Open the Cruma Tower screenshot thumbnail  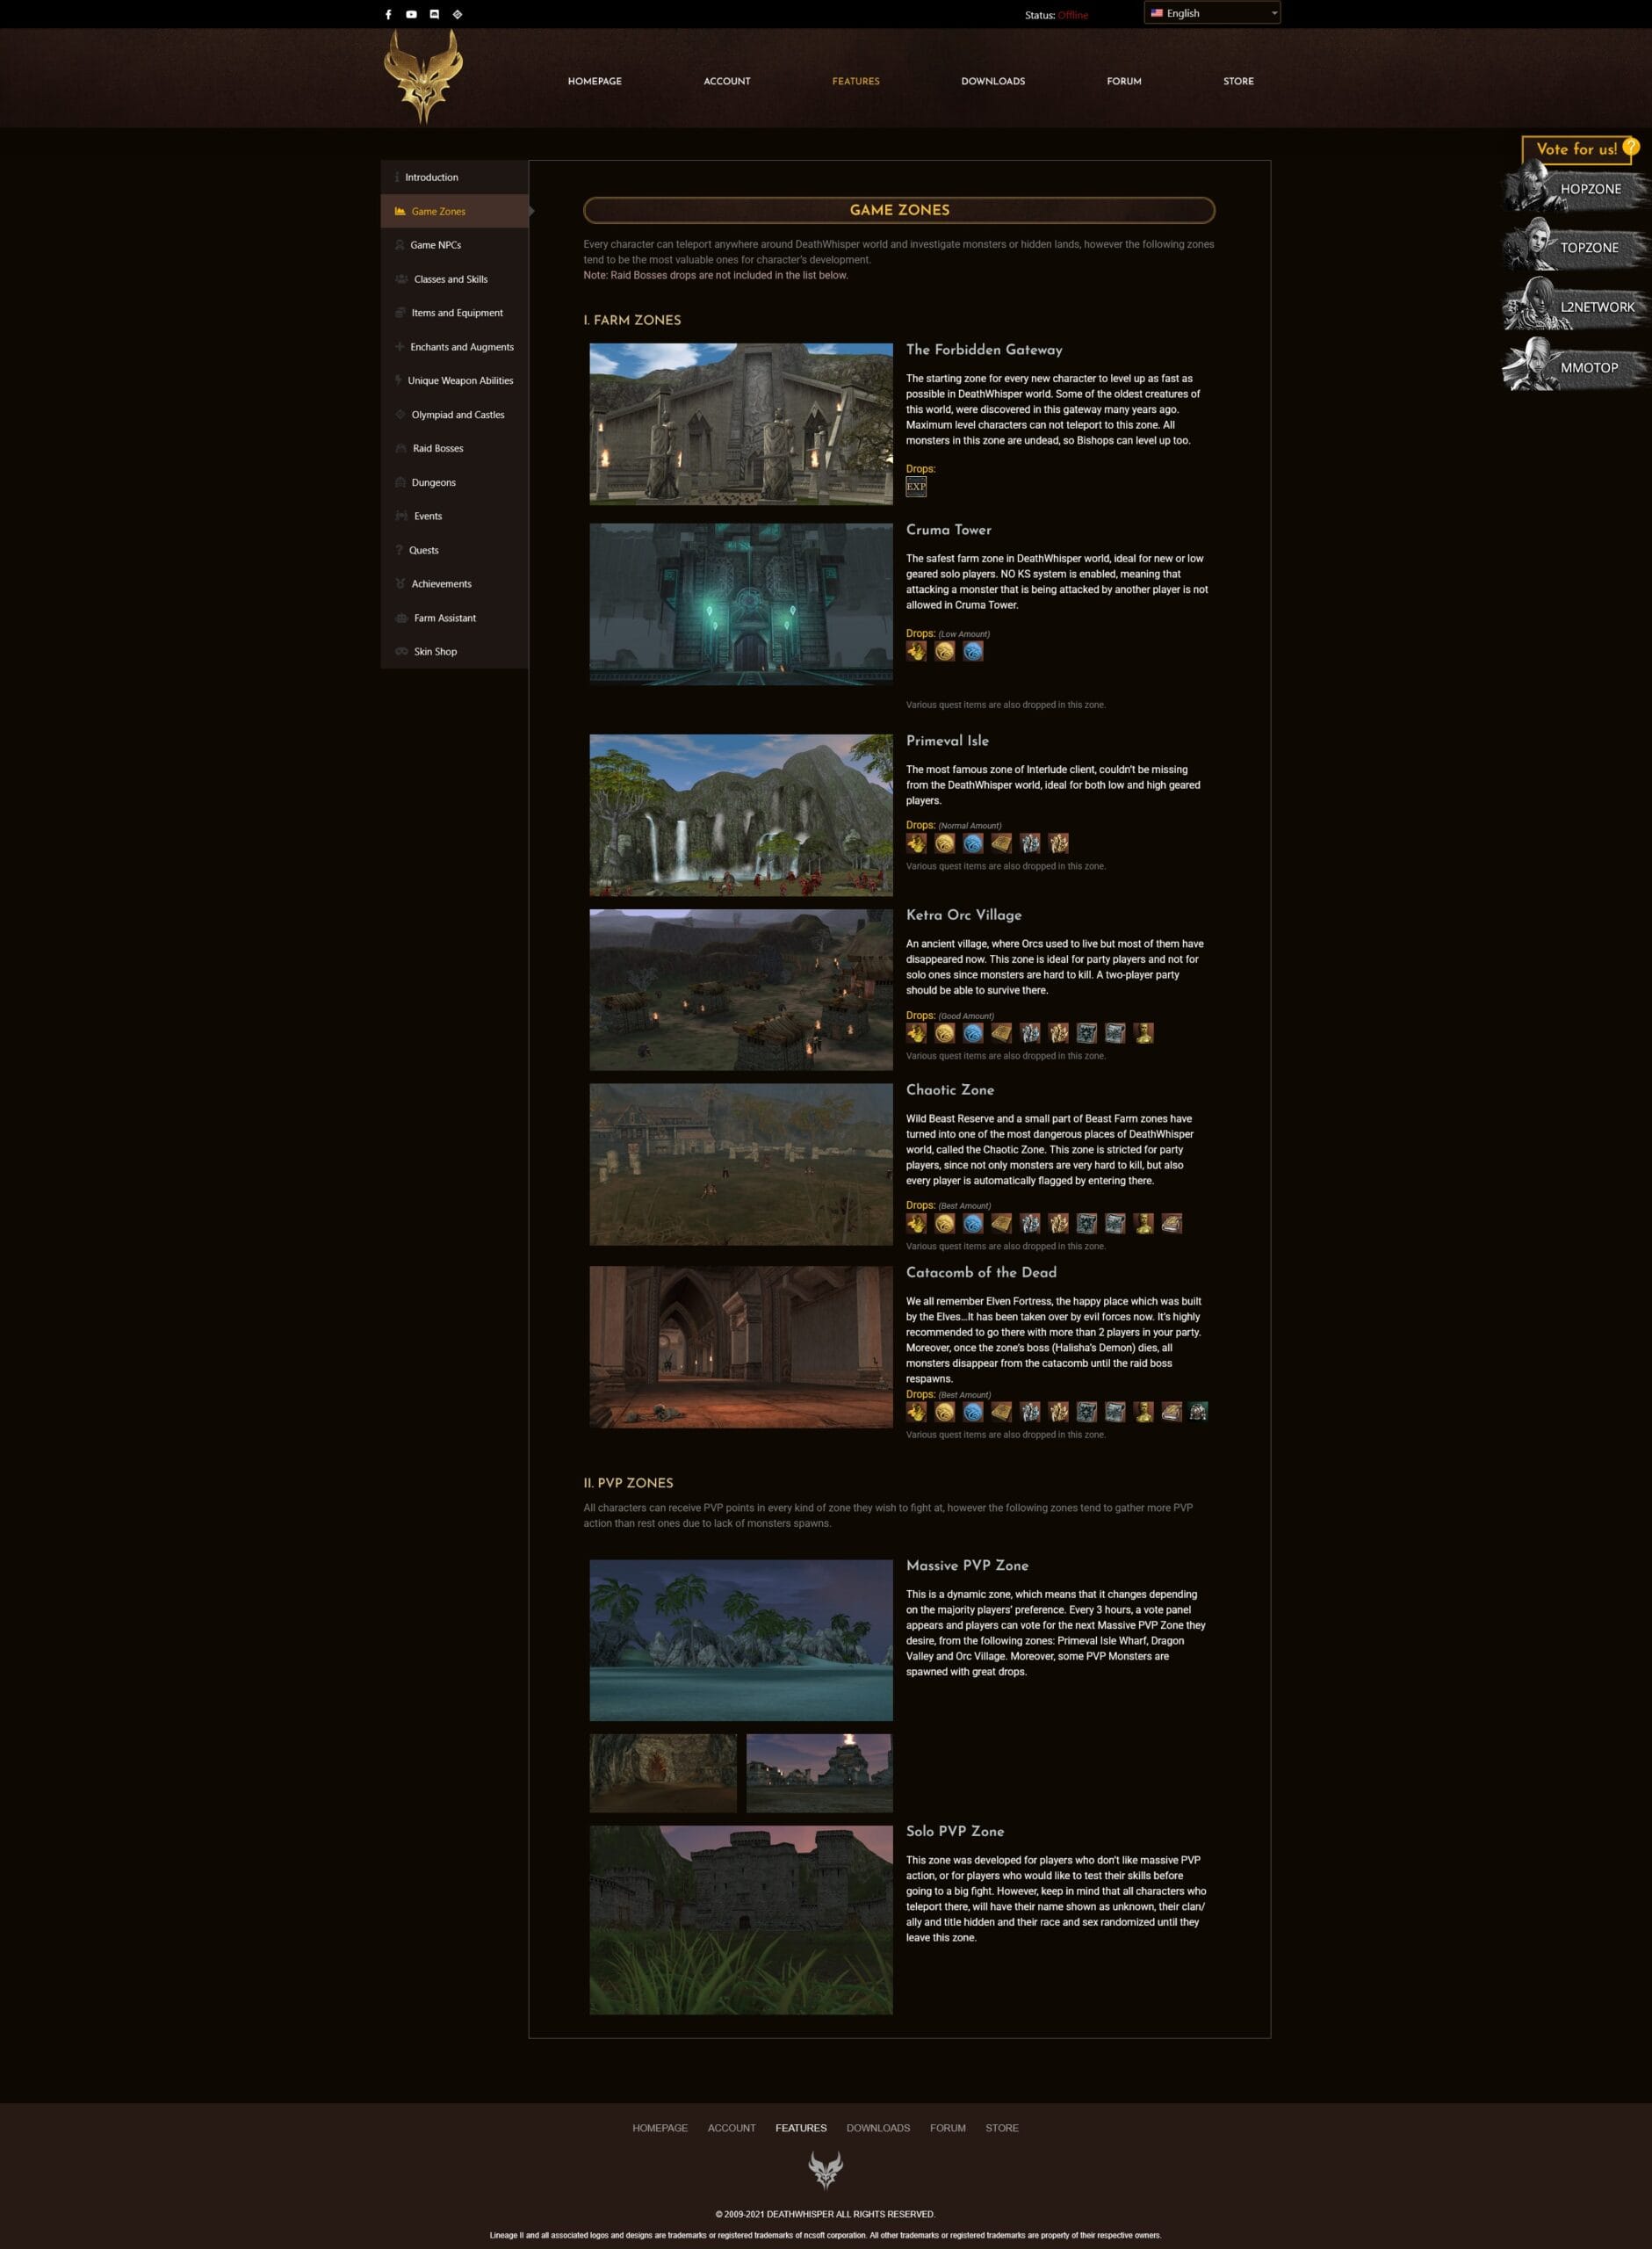(x=740, y=603)
